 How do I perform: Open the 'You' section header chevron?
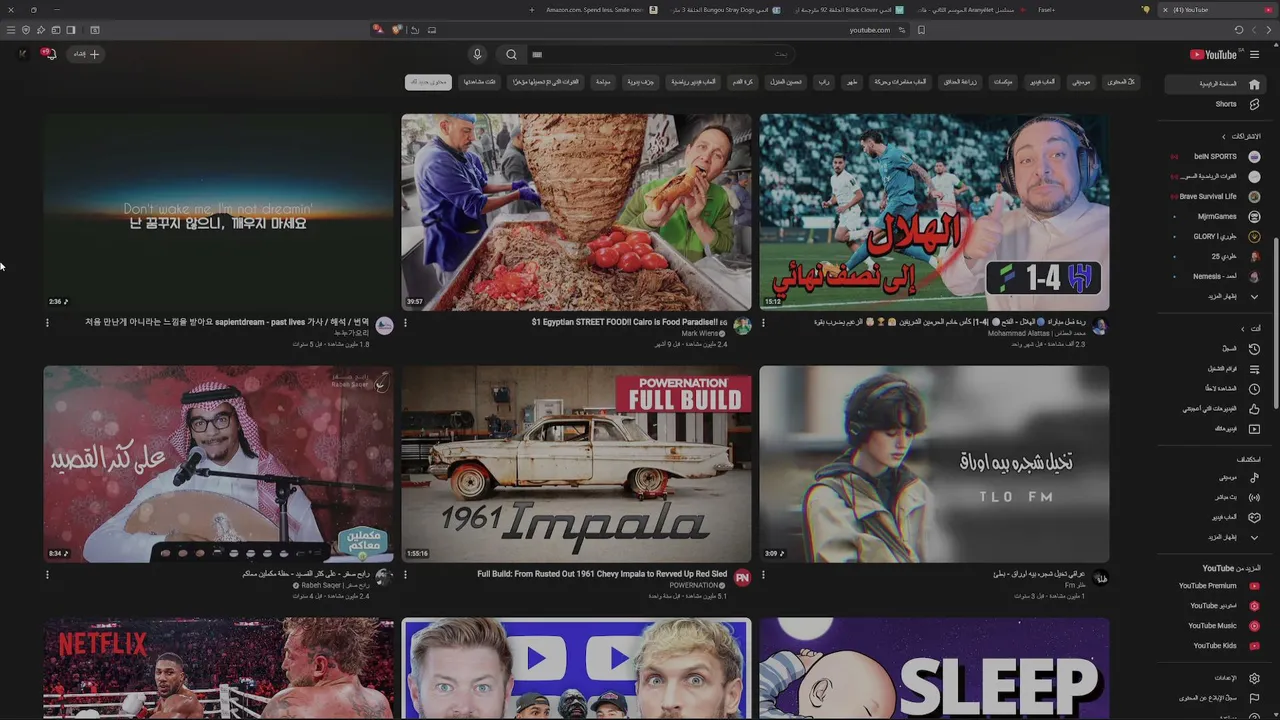1243,329
